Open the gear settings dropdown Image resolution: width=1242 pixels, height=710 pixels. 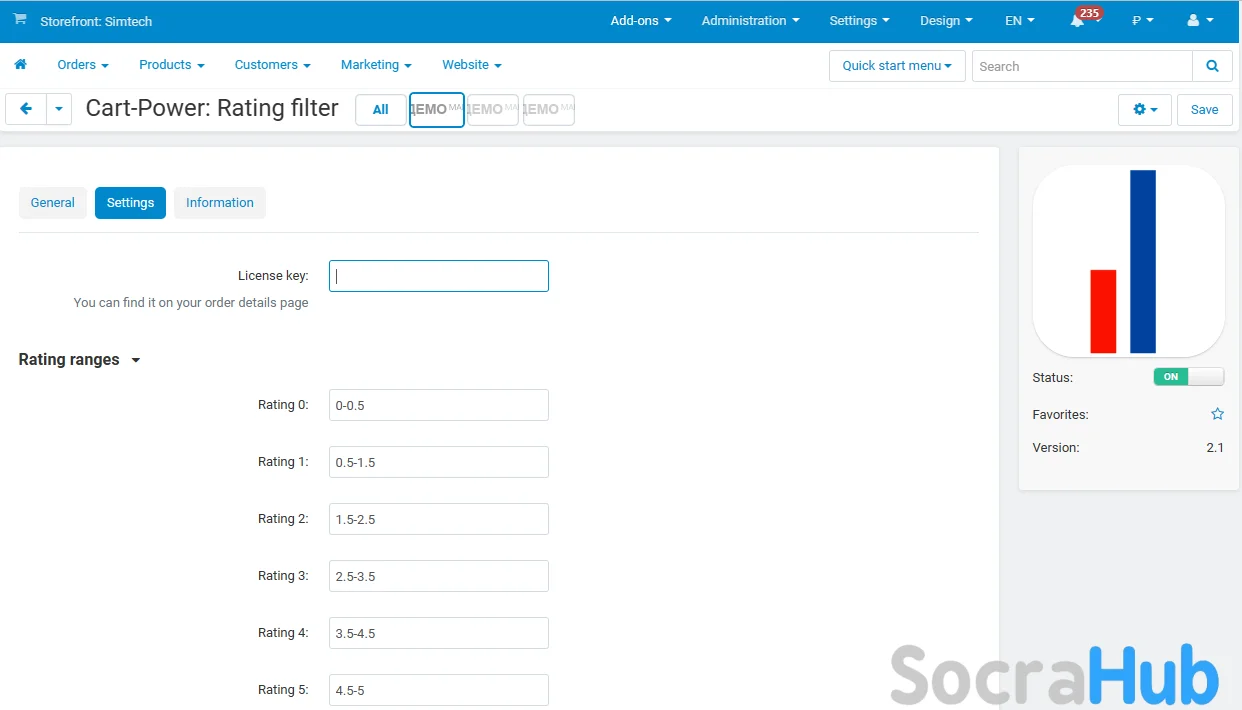pyautogui.click(x=1144, y=110)
